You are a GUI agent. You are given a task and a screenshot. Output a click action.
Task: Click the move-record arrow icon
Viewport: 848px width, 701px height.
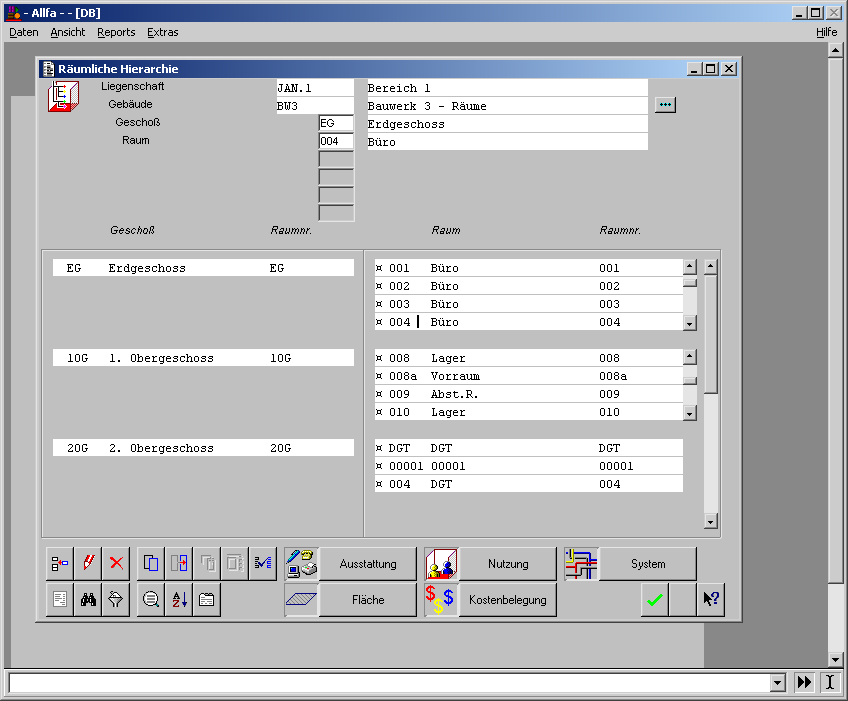pos(179,564)
